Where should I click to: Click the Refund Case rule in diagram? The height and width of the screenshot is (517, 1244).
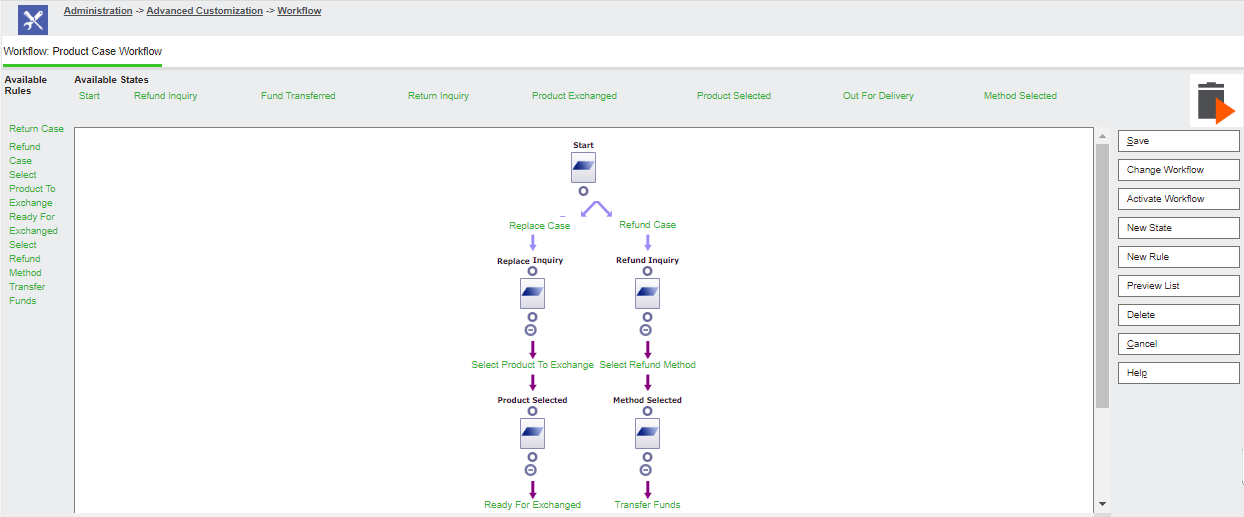pos(647,225)
